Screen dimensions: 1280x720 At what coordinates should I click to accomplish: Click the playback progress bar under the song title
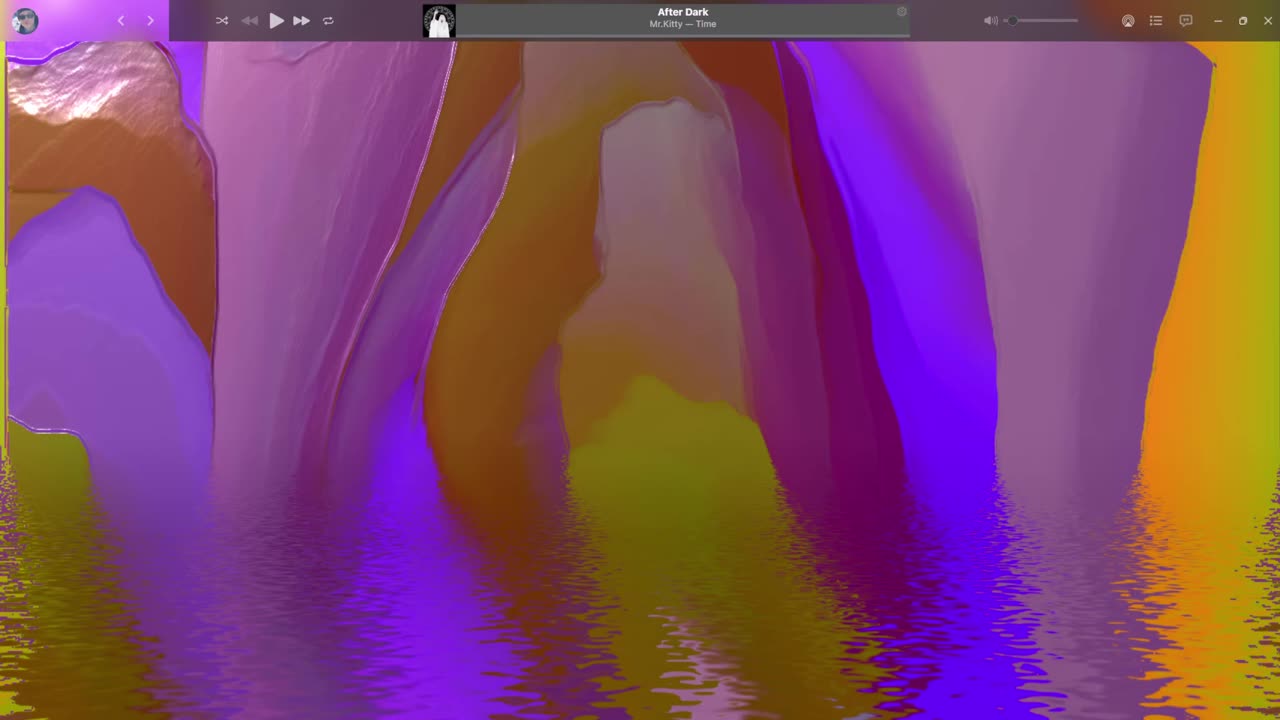click(x=683, y=36)
